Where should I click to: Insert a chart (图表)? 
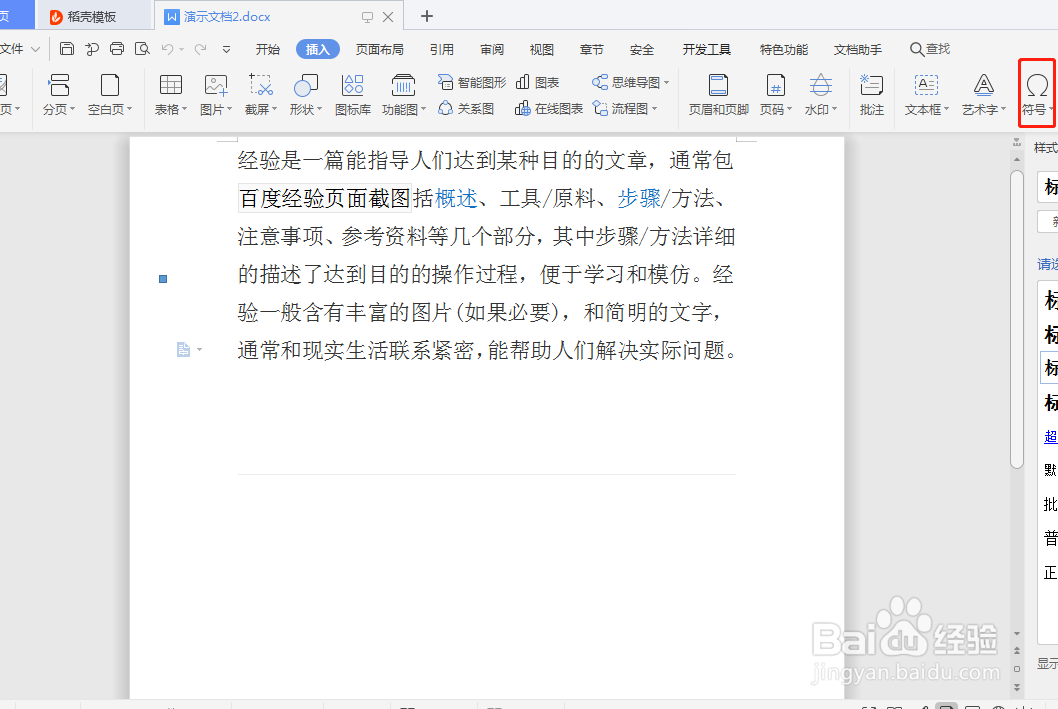541,81
